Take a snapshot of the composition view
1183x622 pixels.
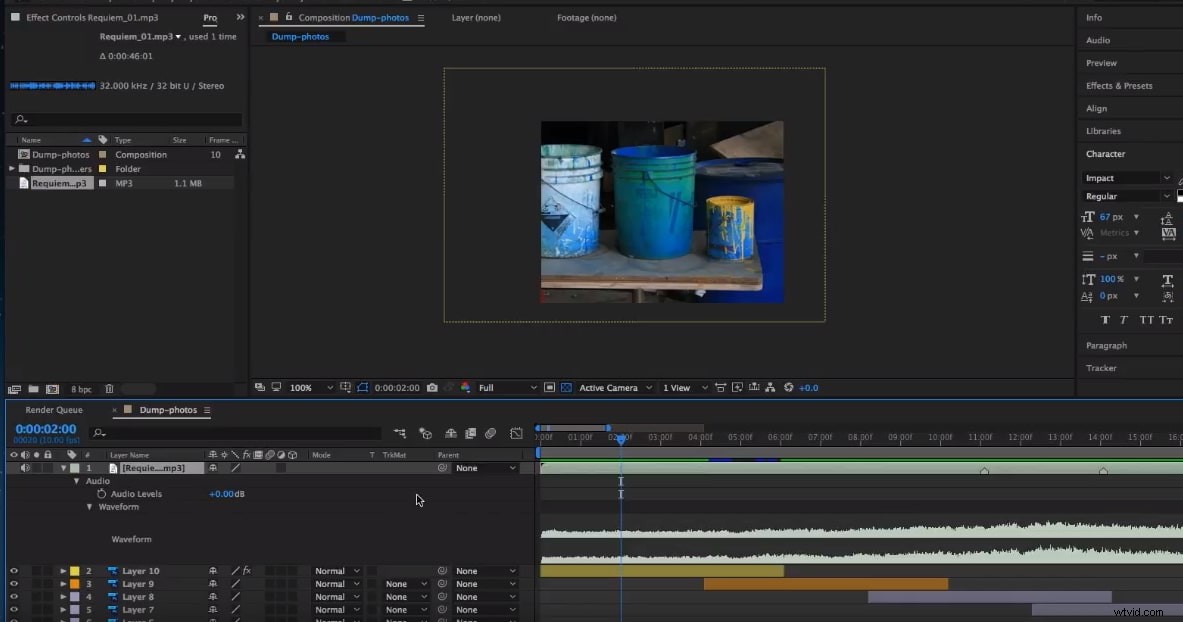[433, 388]
